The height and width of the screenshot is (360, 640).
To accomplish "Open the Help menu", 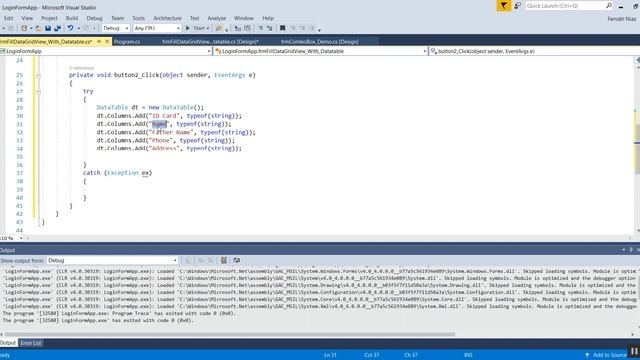I will (x=268, y=18).
